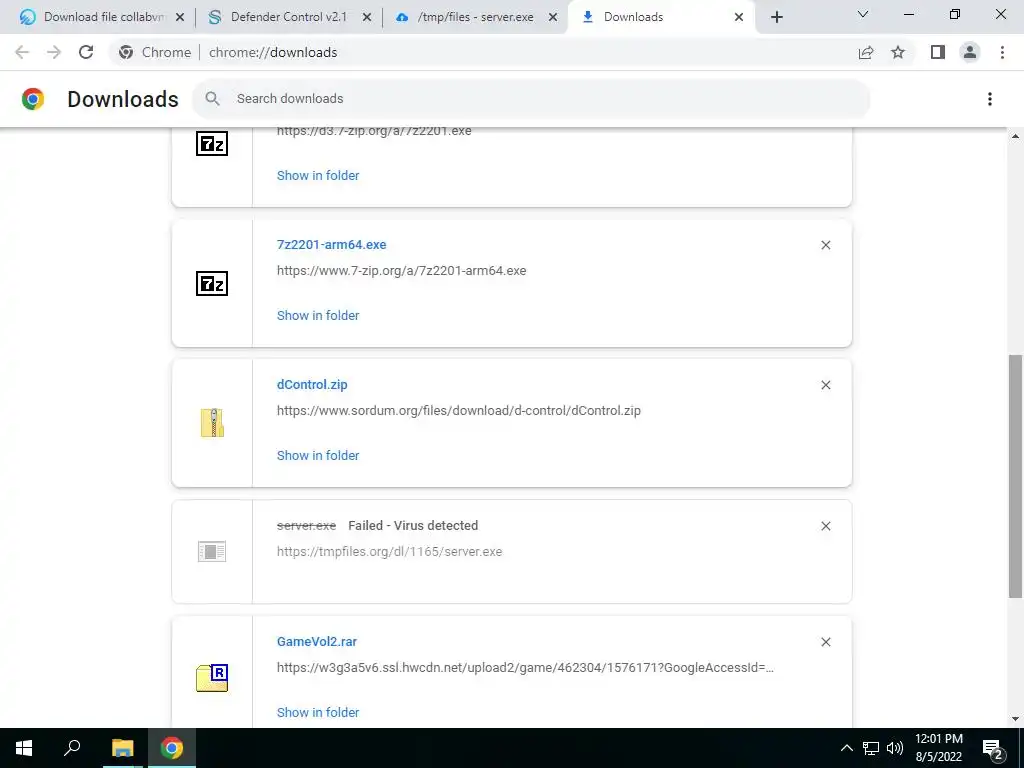Open the Chrome profile avatar menu
This screenshot has width=1024, height=768.
(970, 52)
